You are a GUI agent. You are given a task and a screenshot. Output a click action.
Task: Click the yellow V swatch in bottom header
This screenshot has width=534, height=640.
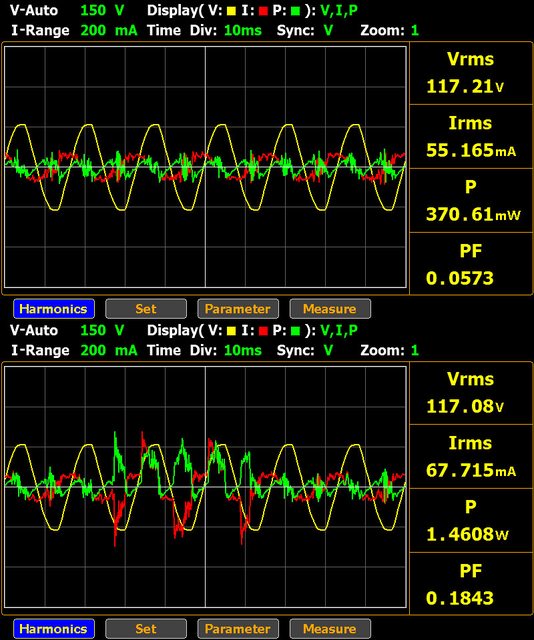tap(231, 331)
